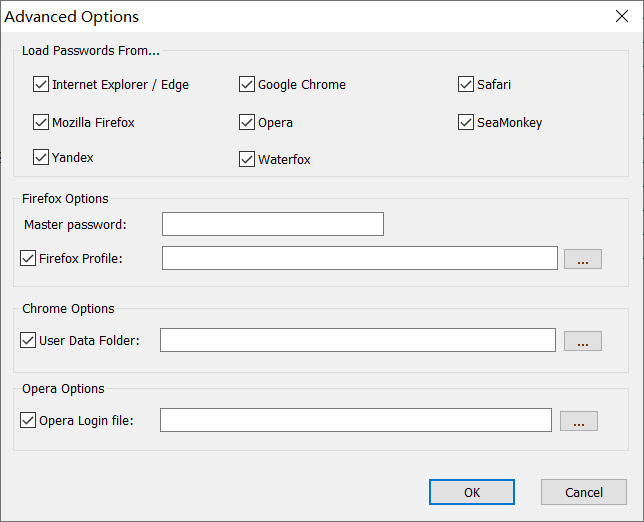Image resolution: width=644 pixels, height=522 pixels.
Task: Browse for Opera Login file
Action: (x=579, y=421)
